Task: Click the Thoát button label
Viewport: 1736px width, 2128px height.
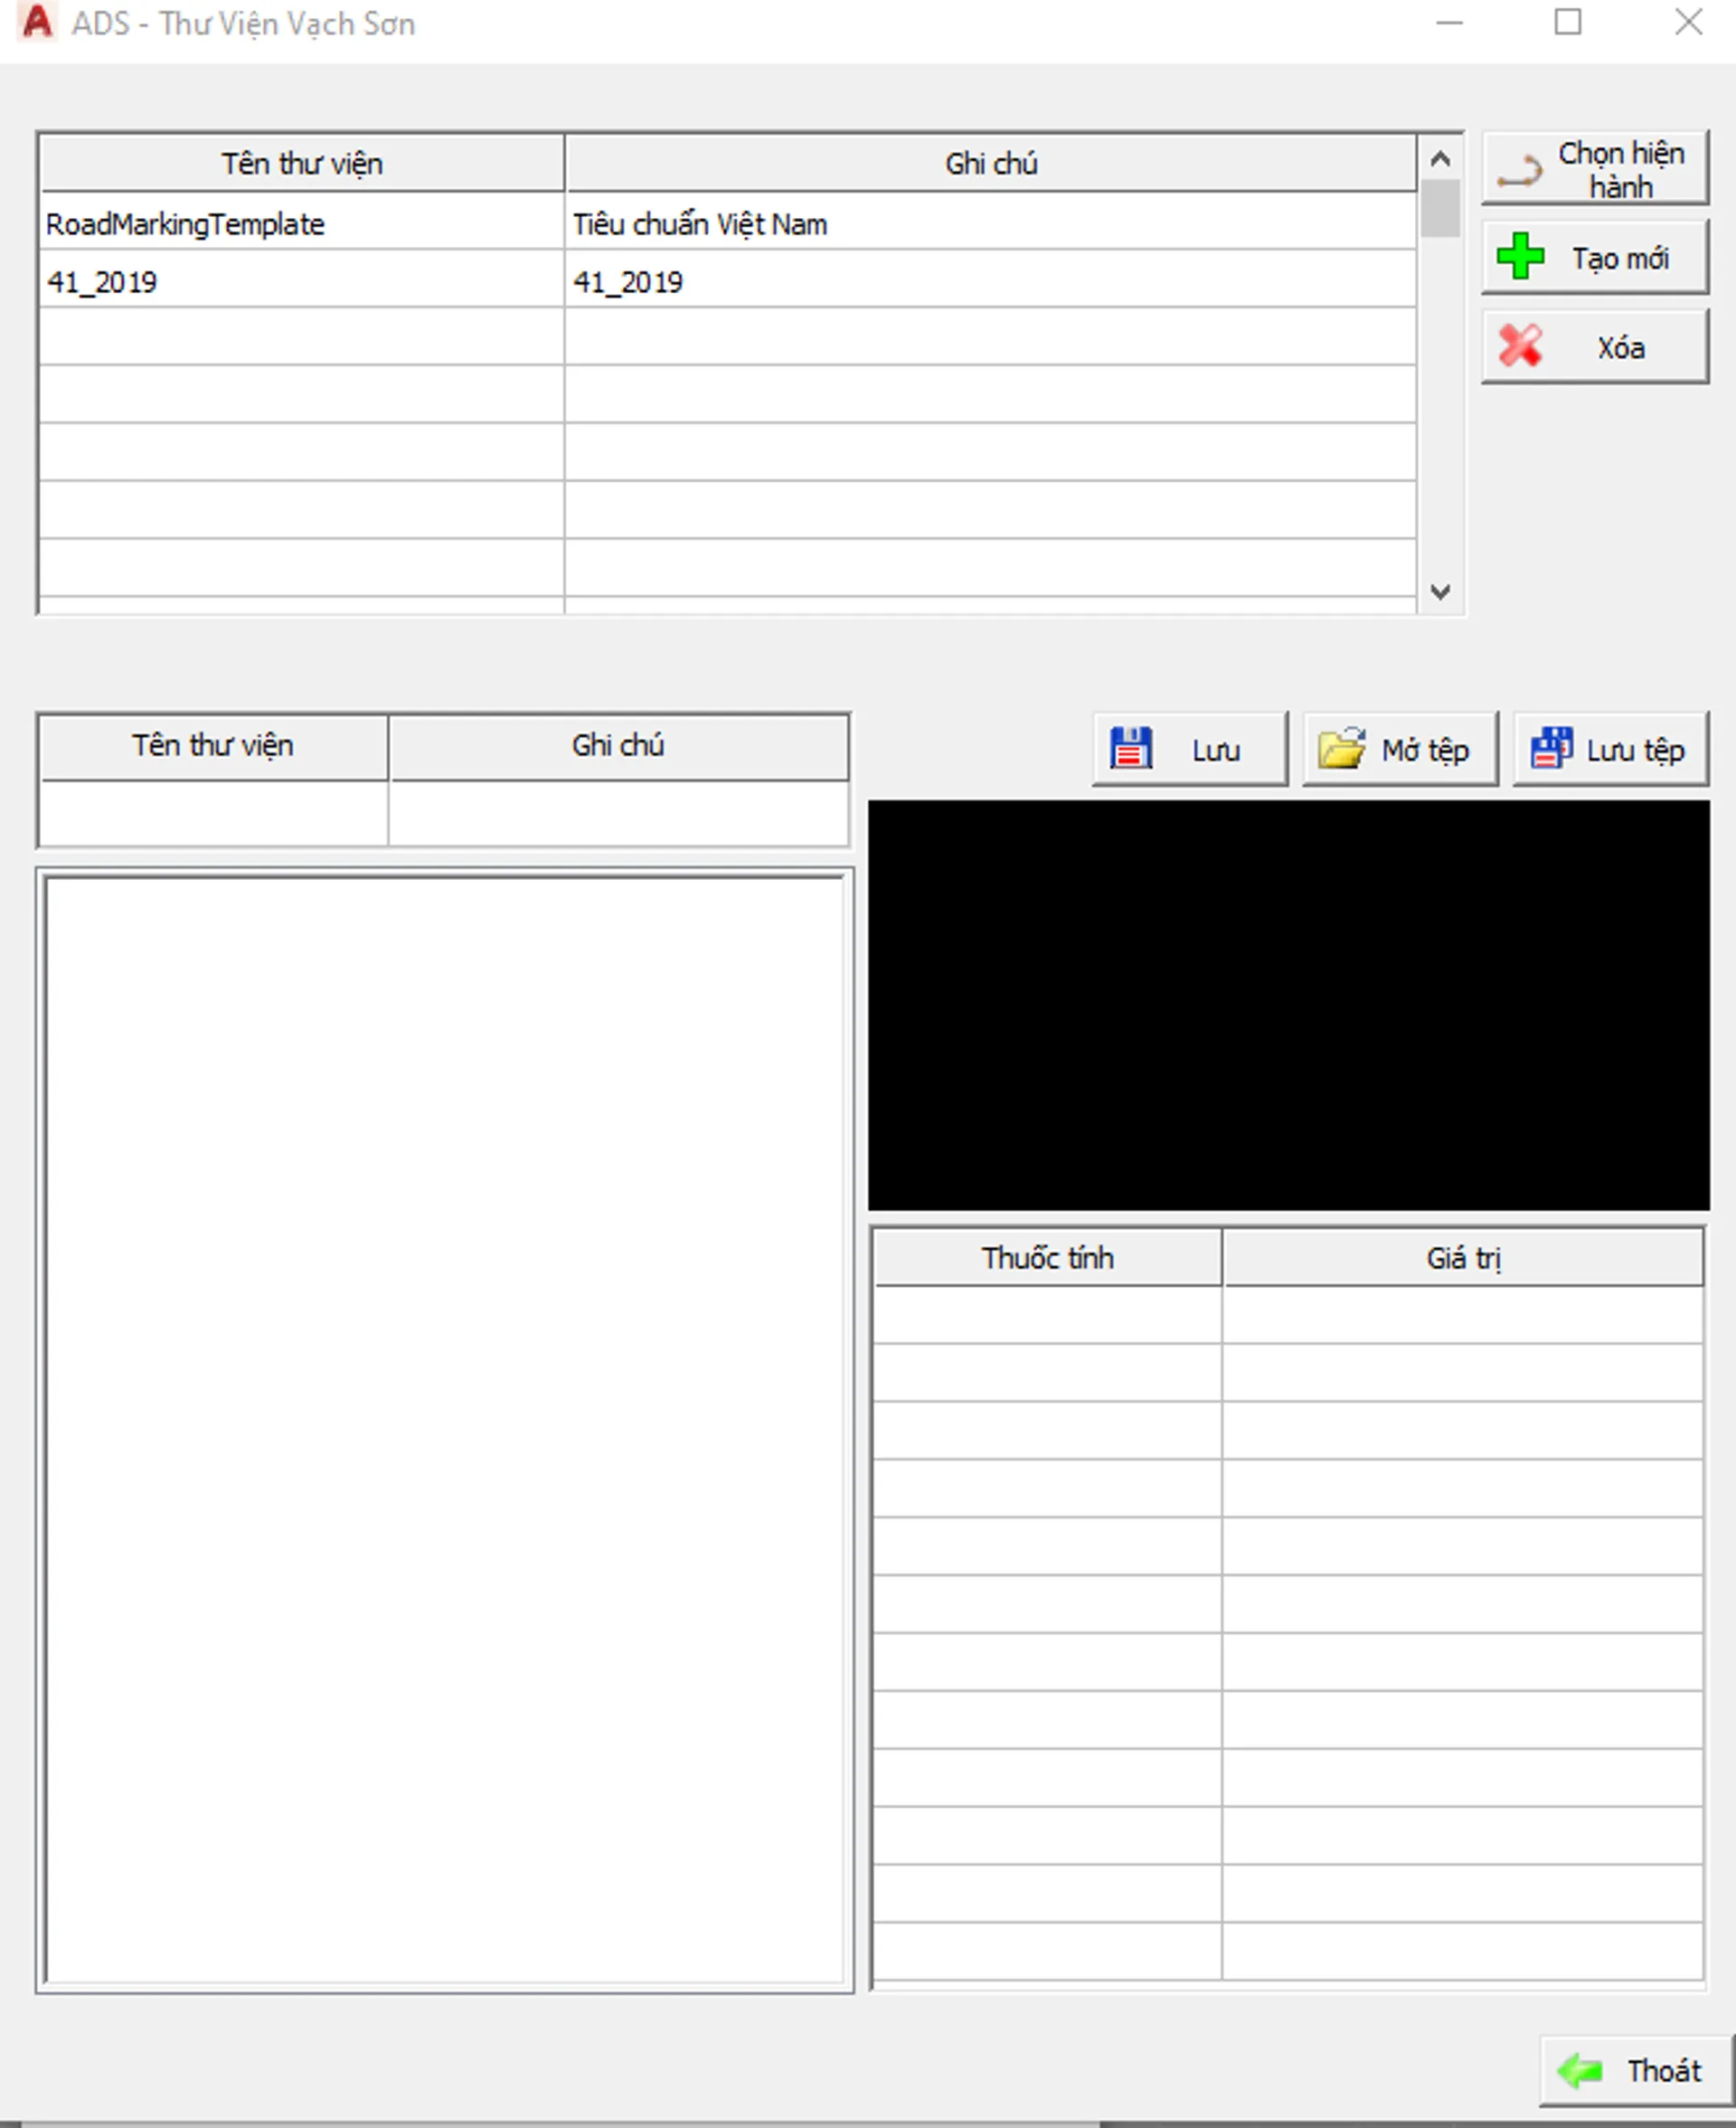Action: click(x=1664, y=2070)
